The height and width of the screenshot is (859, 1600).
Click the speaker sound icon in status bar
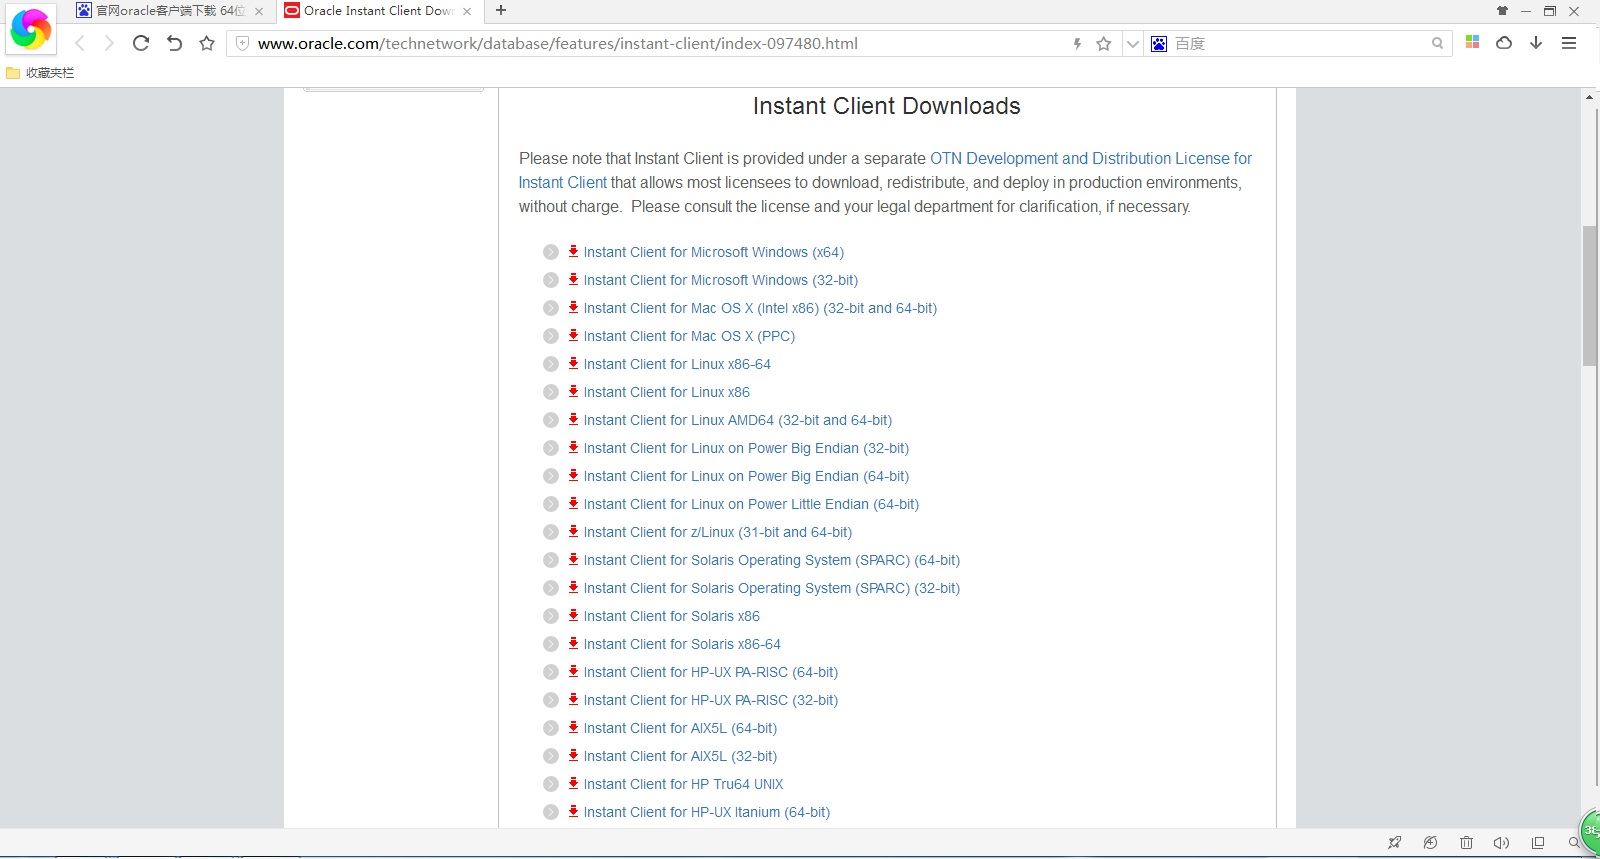(1501, 843)
